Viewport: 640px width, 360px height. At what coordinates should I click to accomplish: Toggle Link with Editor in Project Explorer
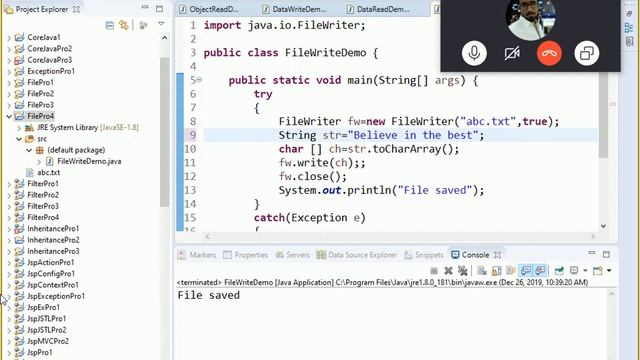[x=124, y=25]
